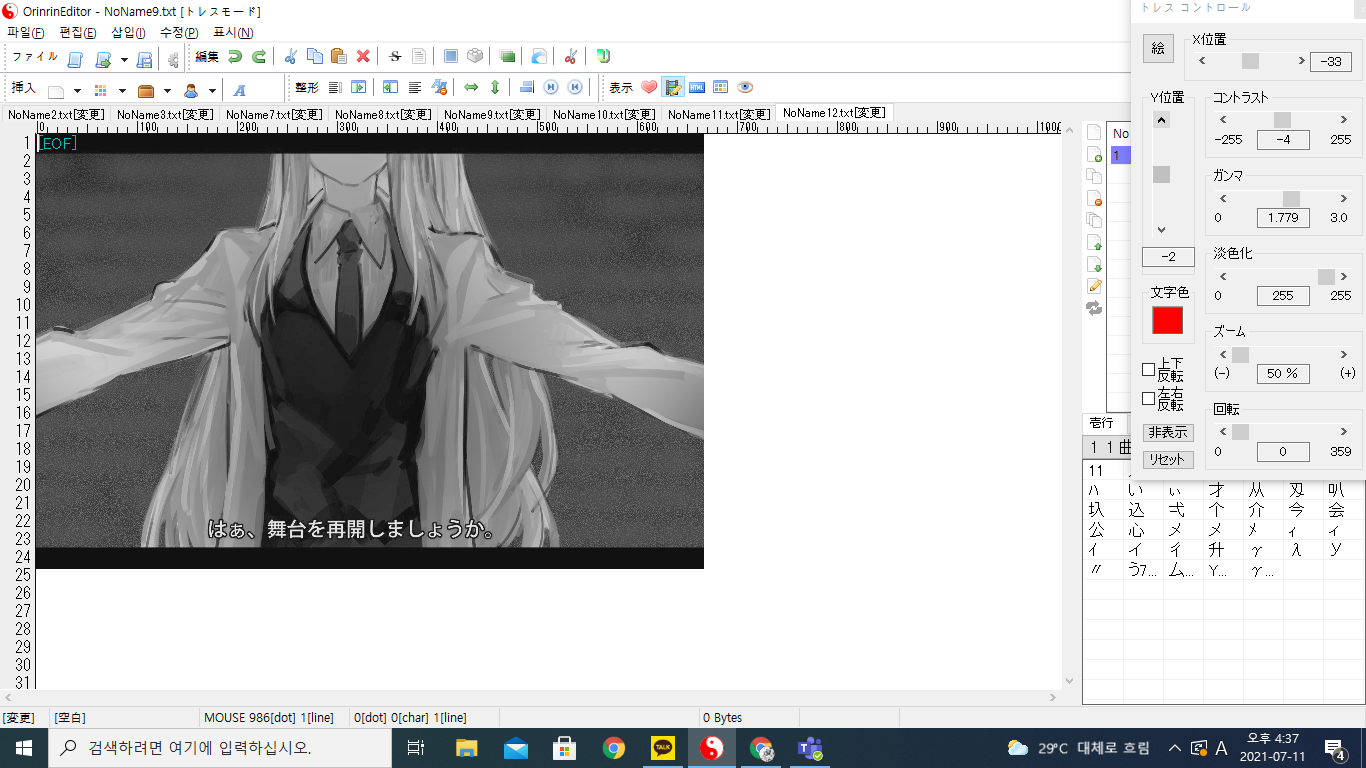This screenshot has width=1366, height=768.
Task: Click the コントラスト slider thumb
Action: (1281, 120)
